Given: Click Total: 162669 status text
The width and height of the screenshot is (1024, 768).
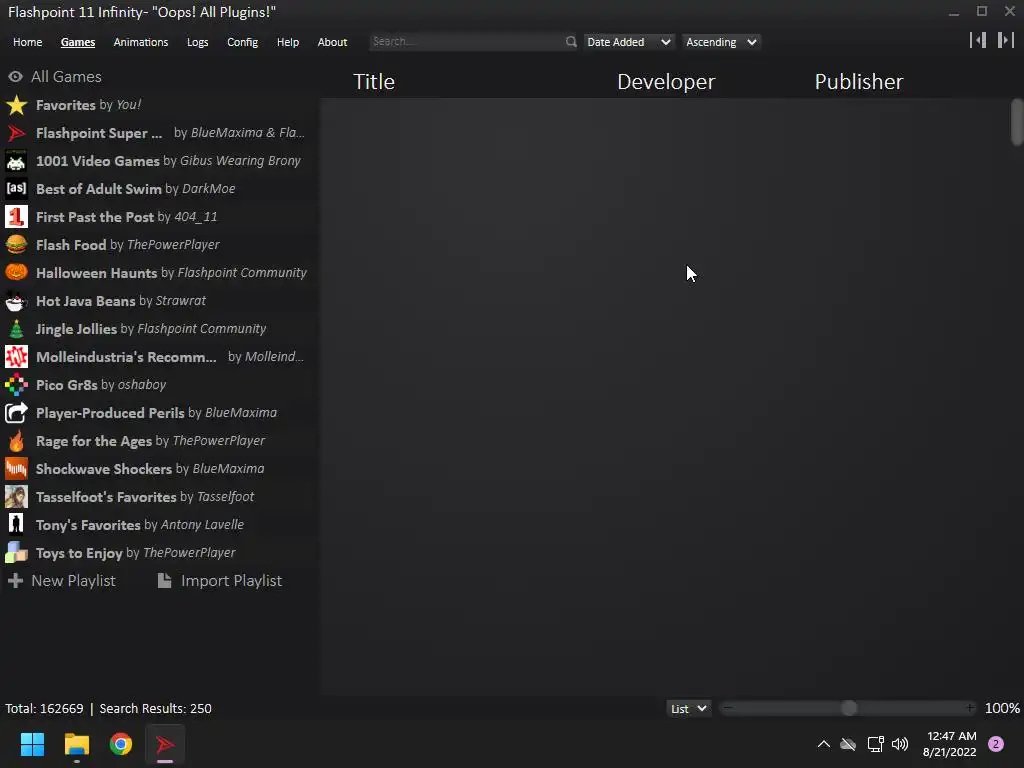Looking at the screenshot, I should (x=44, y=709).
